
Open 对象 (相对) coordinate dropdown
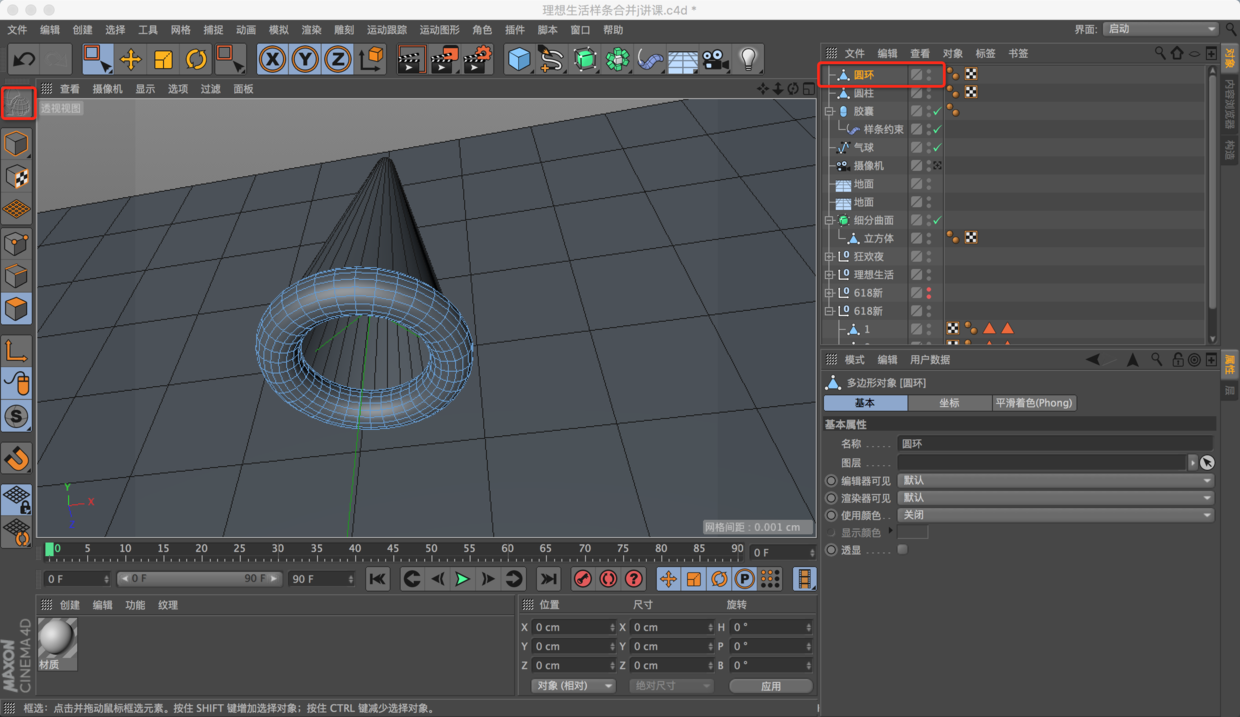pos(573,686)
